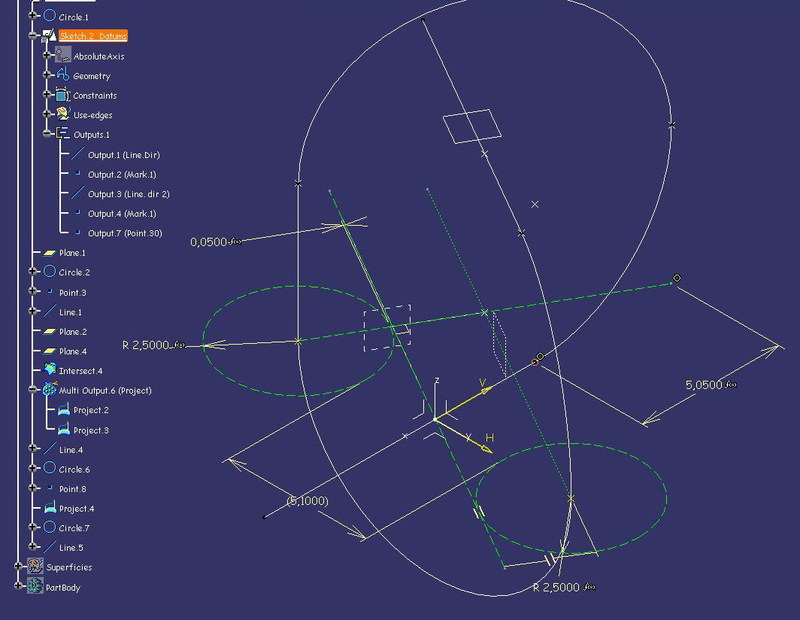Click the Geometry node icon
Image resolution: width=800 pixels, height=620 pixels.
click(x=63, y=76)
